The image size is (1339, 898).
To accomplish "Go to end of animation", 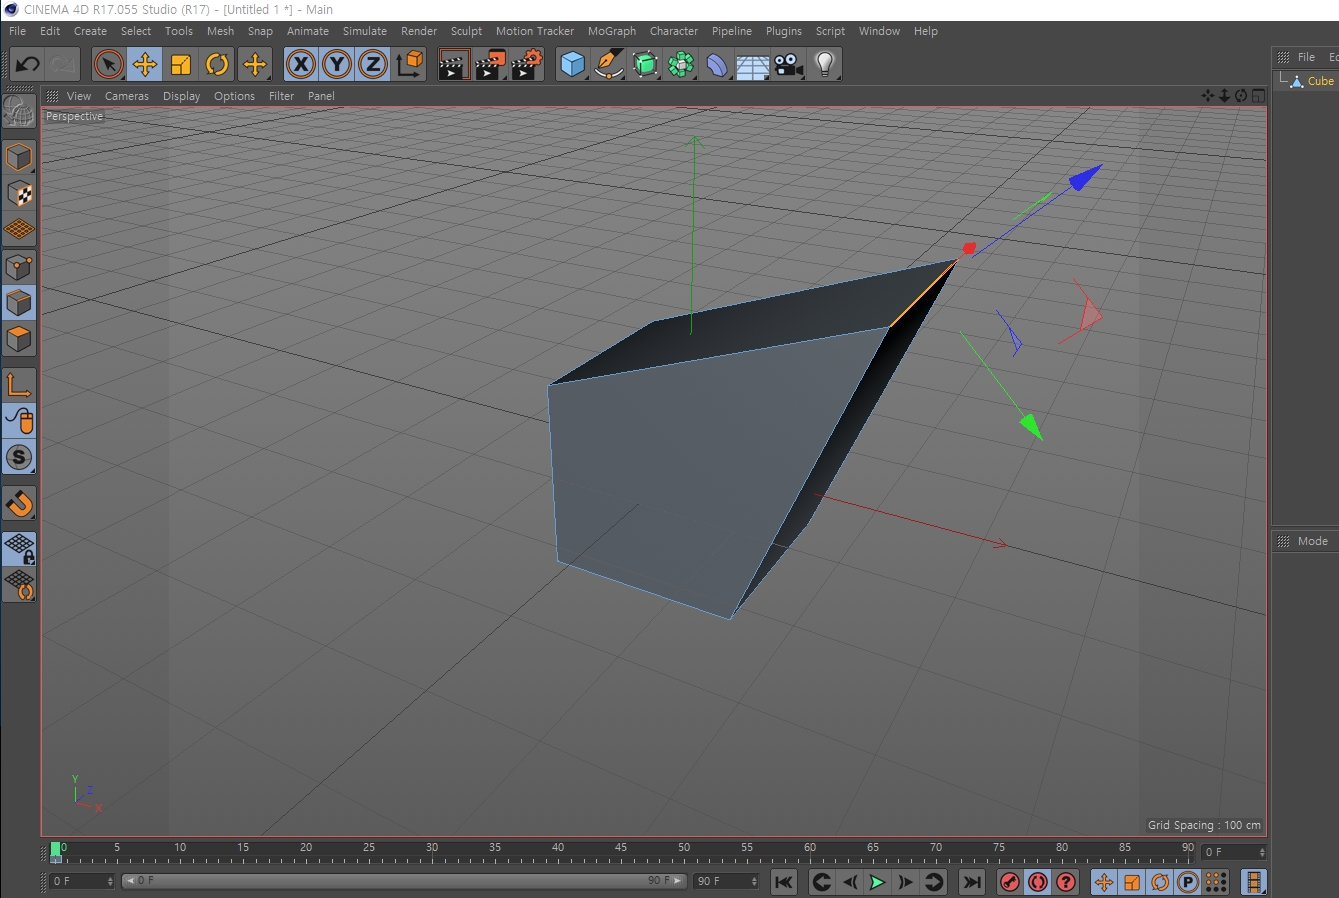I will [971, 882].
